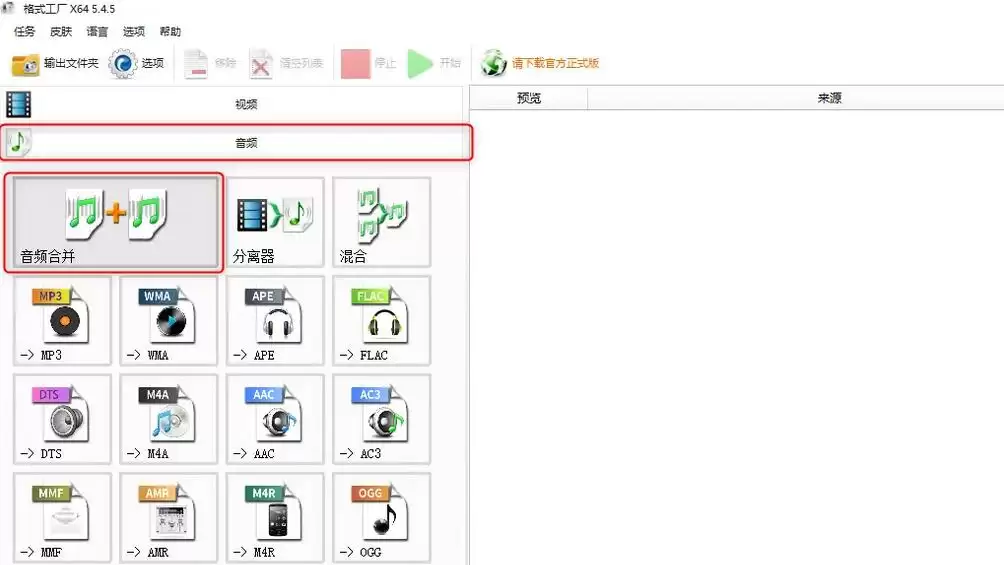The image size is (1004, 565).
Task: Open the 任务 menu
Action: tap(24, 31)
